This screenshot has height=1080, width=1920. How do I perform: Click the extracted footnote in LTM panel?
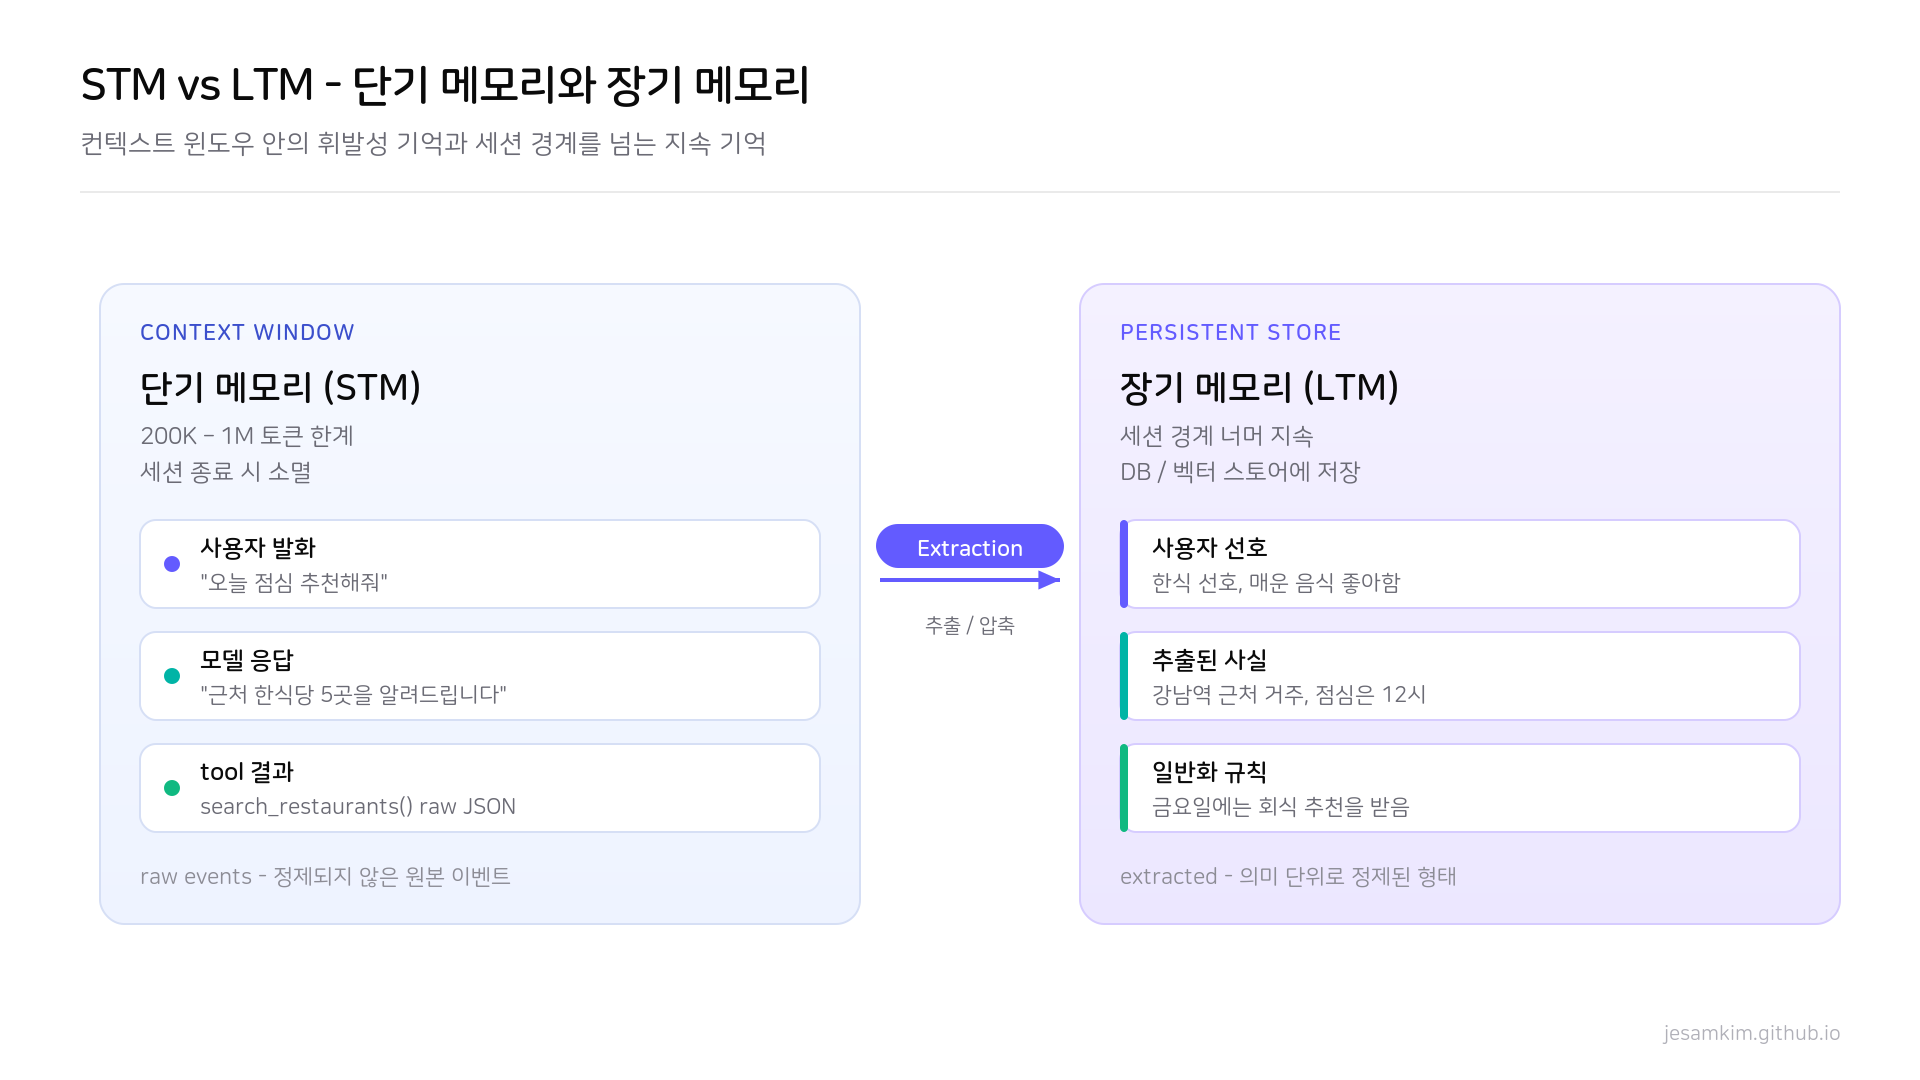[1288, 876]
